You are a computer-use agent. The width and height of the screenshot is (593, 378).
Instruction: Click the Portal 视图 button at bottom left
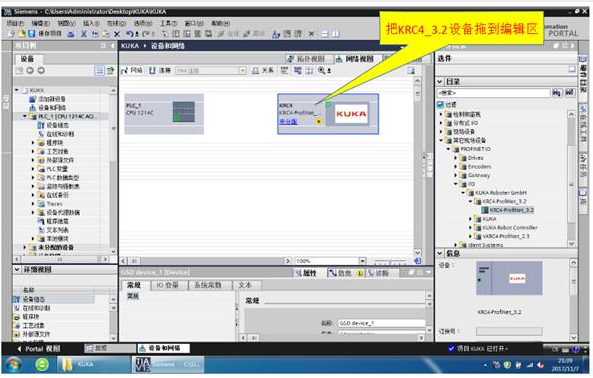(x=39, y=349)
